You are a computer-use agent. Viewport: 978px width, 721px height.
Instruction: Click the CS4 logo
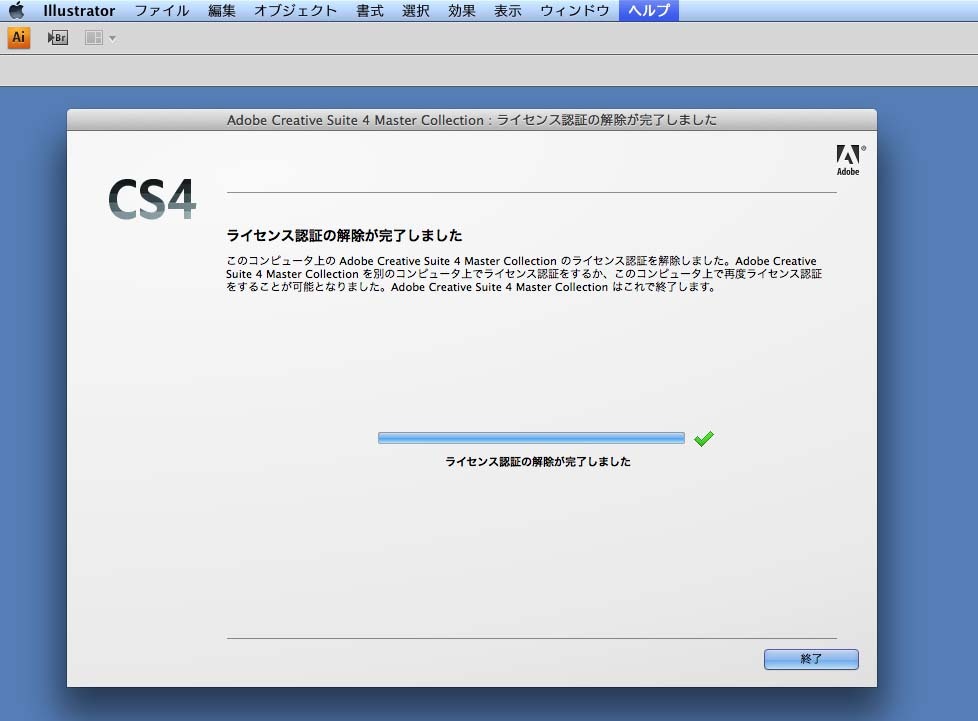(152, 199)
